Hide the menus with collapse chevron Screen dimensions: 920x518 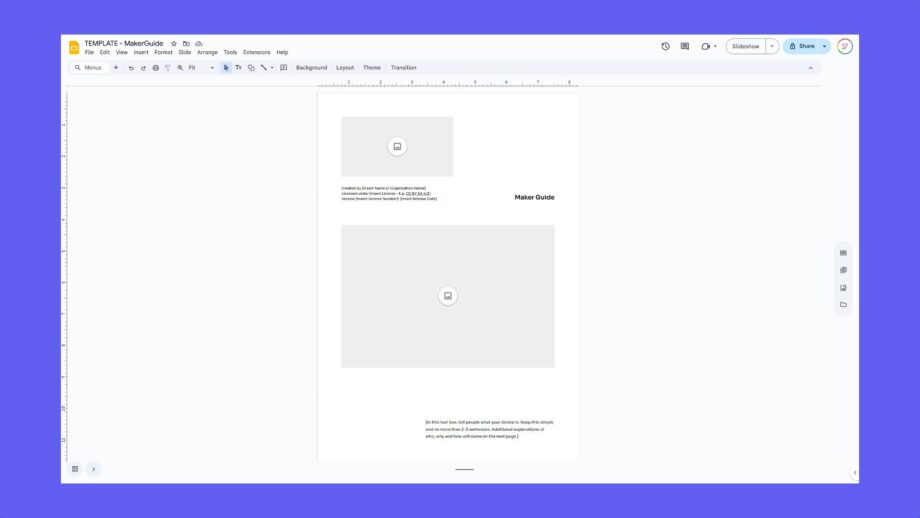pos(811,68)
